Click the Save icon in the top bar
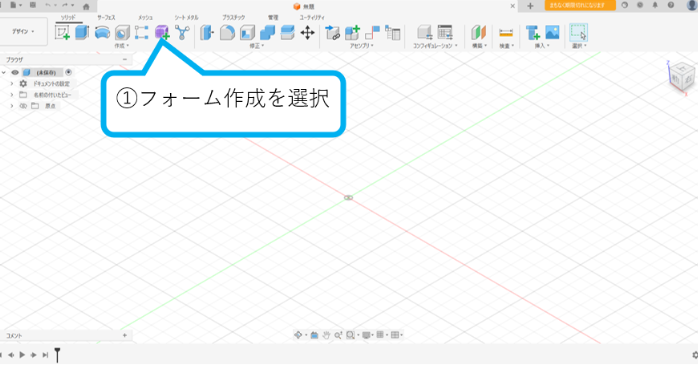This screenshot has height=365, width=698. pos(32,5)
